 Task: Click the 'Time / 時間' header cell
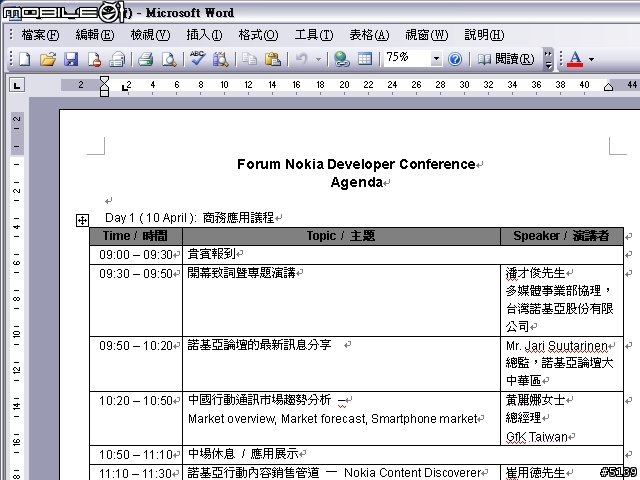tap(136, 236)
